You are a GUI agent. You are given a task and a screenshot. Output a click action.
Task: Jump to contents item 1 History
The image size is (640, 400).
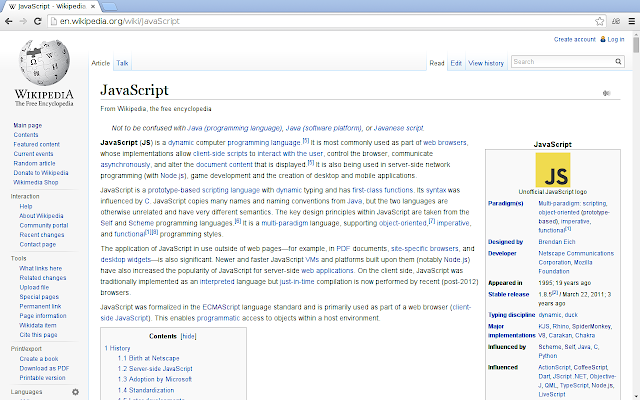pos(117,348)
